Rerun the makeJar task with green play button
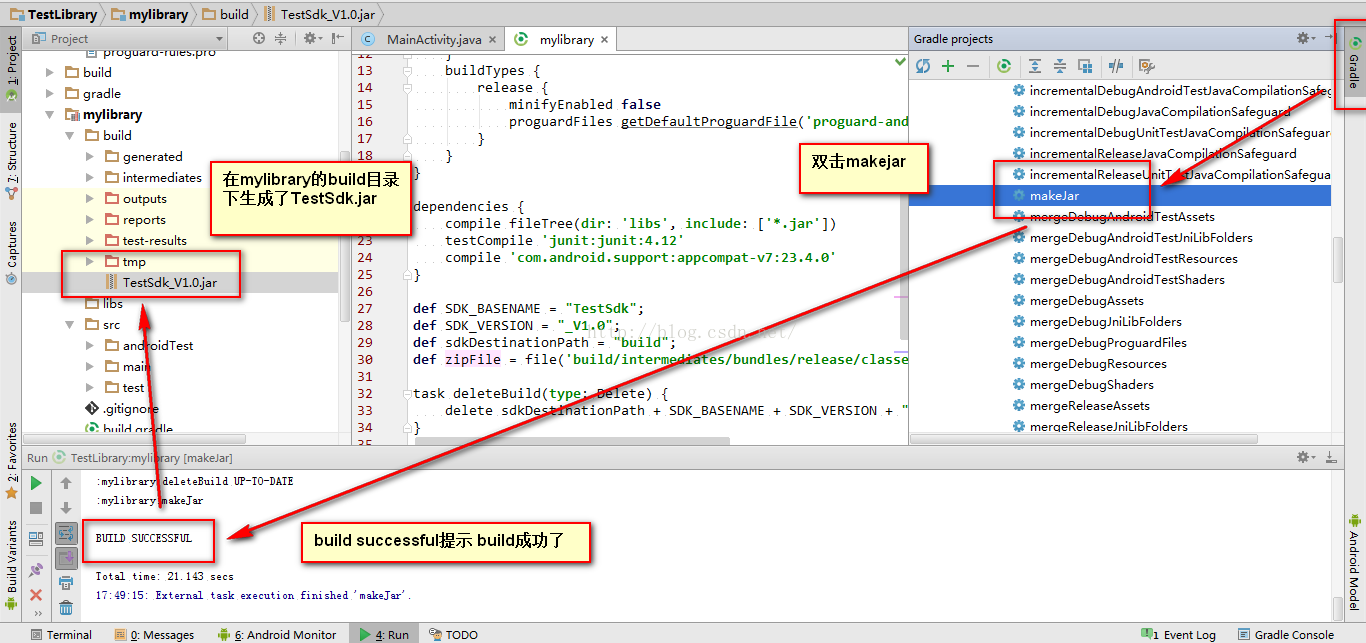Image resolution: width=1366 pixels, height=643 pixels. pos(36,483)
